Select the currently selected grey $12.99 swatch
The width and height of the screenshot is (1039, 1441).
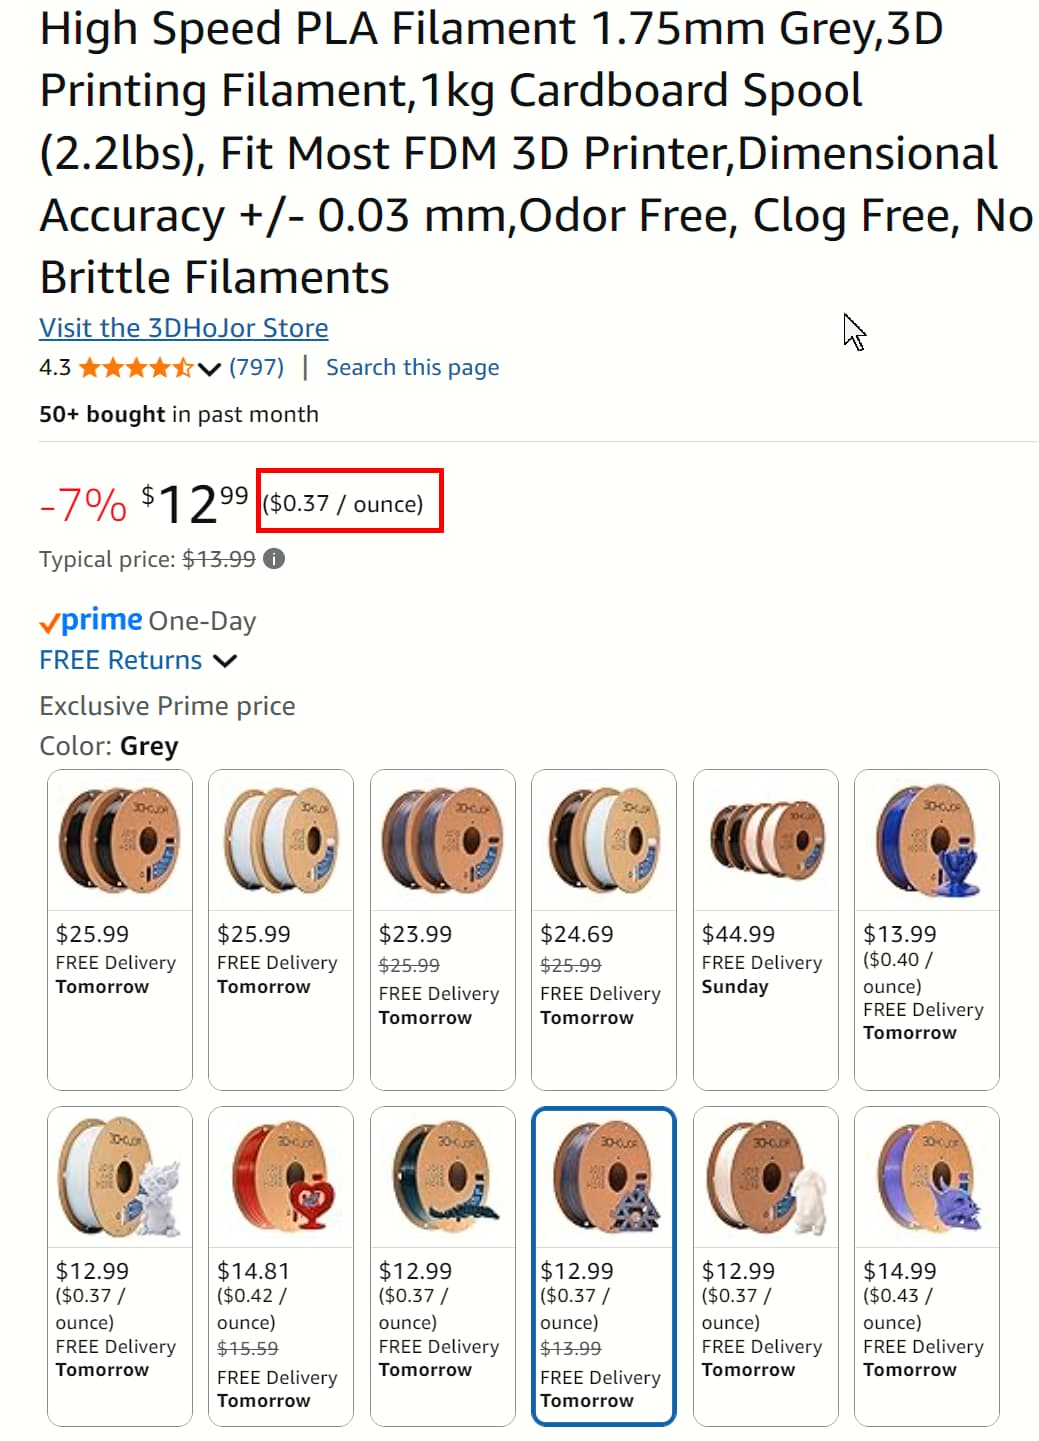tap(604, 1265)
